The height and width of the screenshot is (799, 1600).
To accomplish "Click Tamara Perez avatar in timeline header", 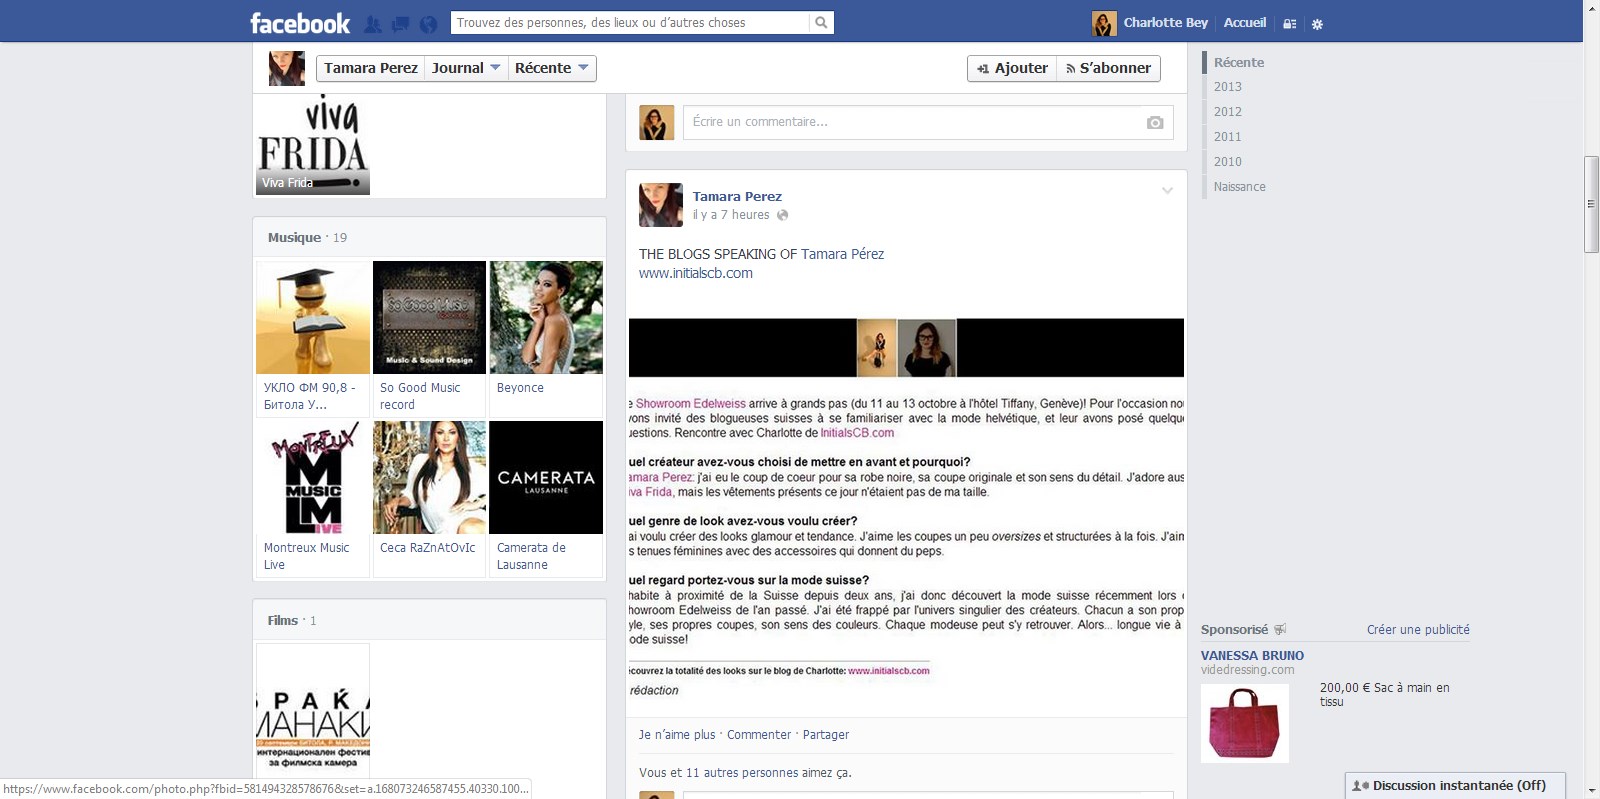I will [x=287, y=68].
